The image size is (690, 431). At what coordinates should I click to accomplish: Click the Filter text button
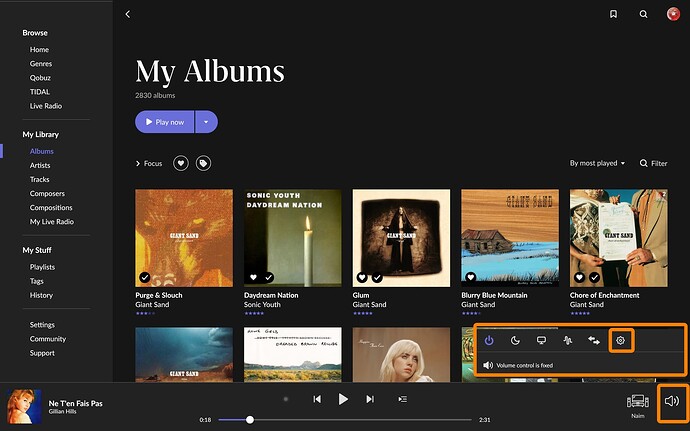pyautogui.click(x=659, y=163)
